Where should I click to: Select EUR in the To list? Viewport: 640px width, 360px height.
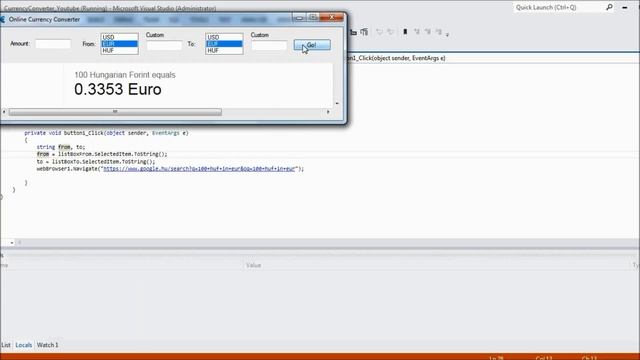pyautogui.click(x=224, y=44)
